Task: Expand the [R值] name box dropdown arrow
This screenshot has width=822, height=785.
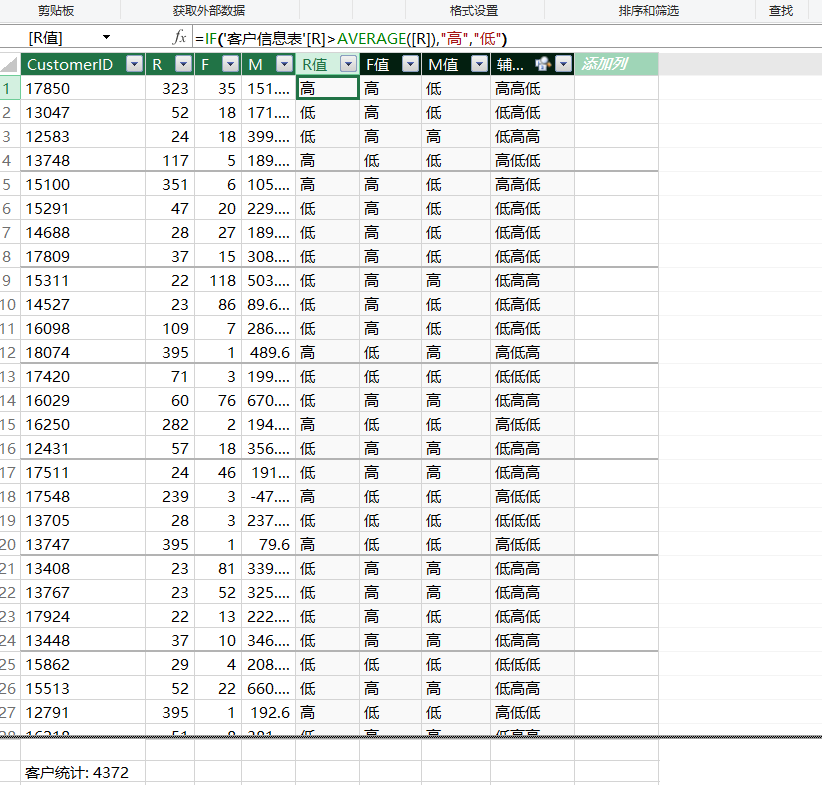Action: click(x=106, y=37)
